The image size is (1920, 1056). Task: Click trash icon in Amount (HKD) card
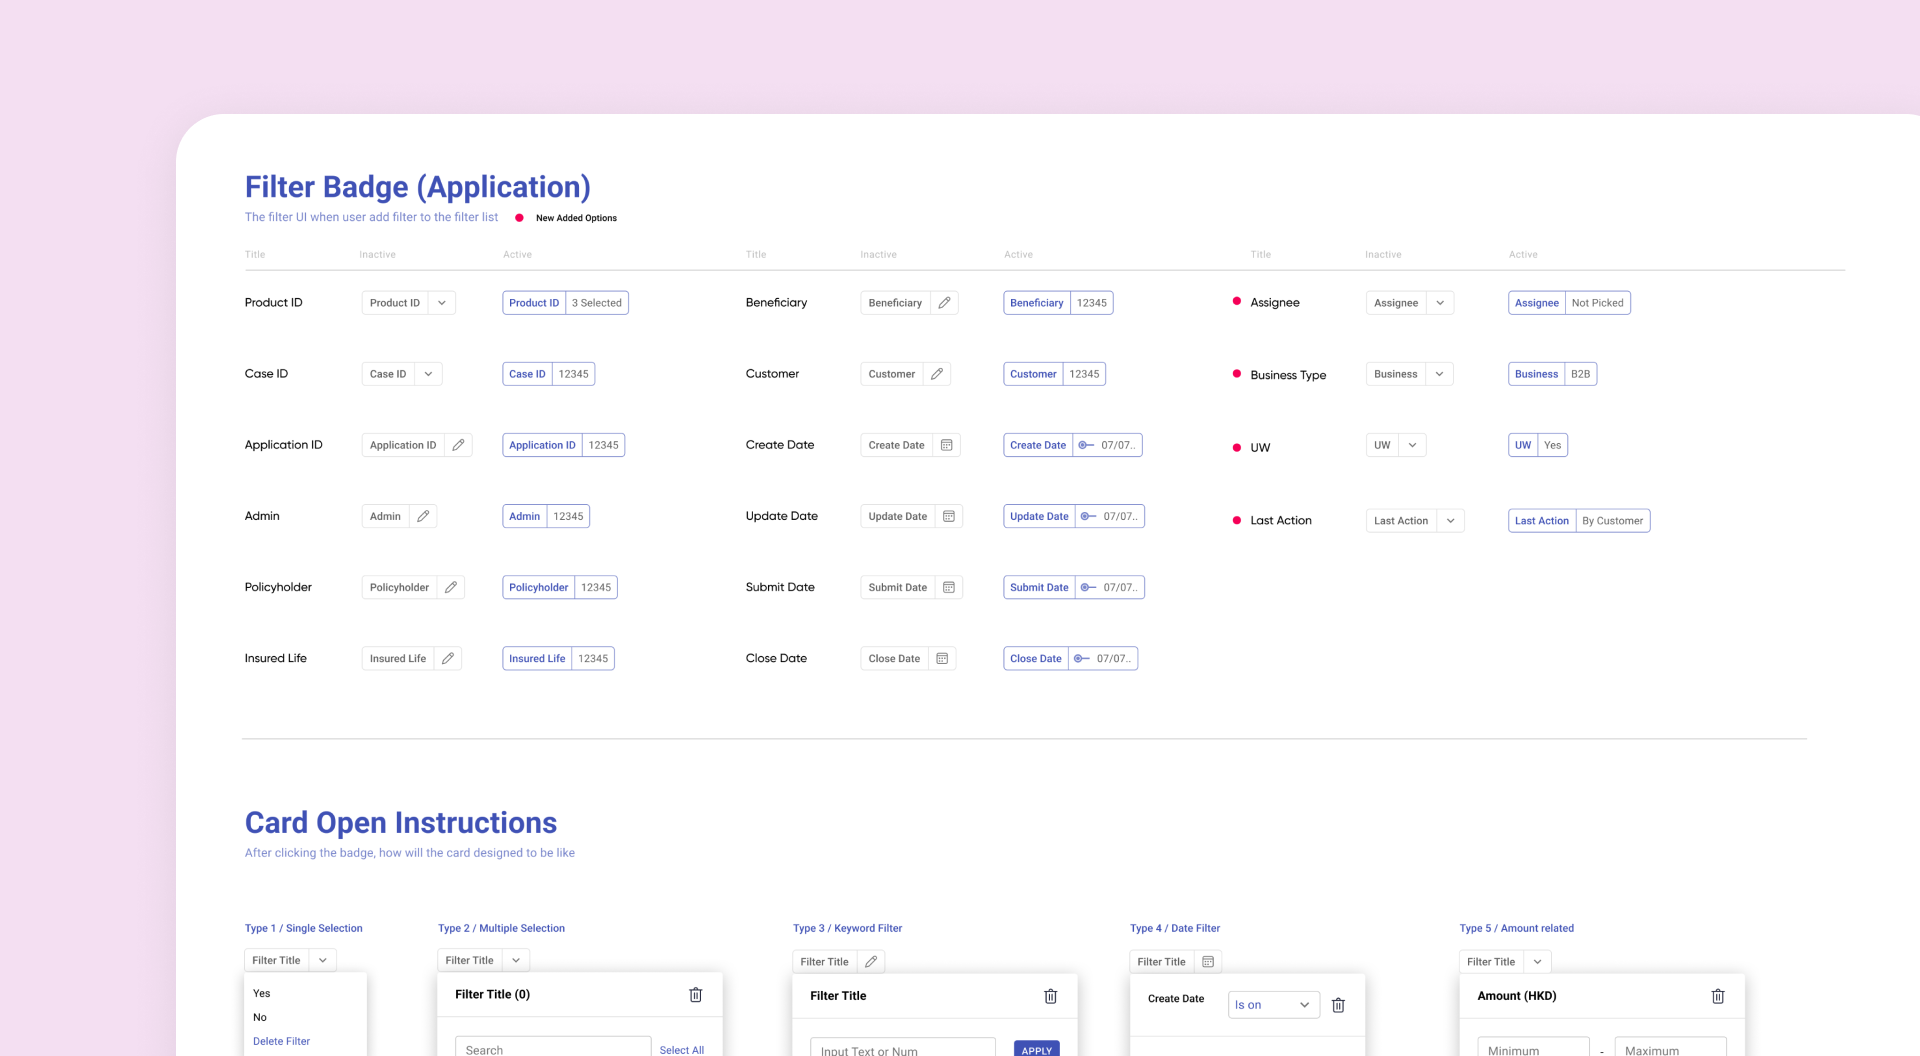click(x=1718, y=996)
